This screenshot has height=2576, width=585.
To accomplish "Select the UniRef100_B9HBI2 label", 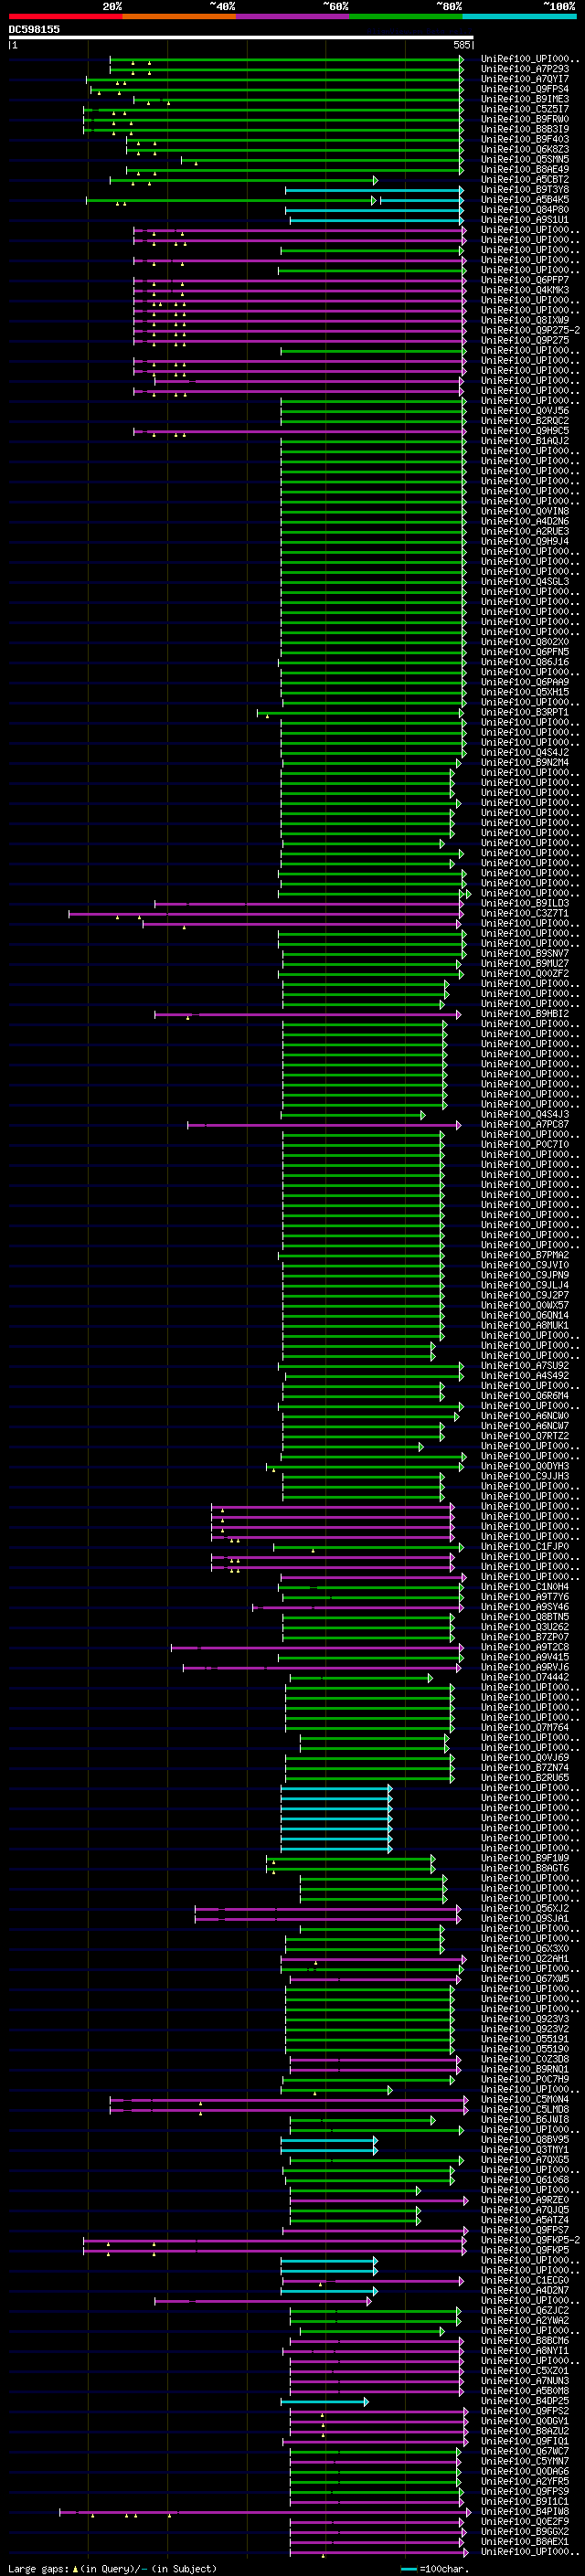I will tap(525, 1014).
